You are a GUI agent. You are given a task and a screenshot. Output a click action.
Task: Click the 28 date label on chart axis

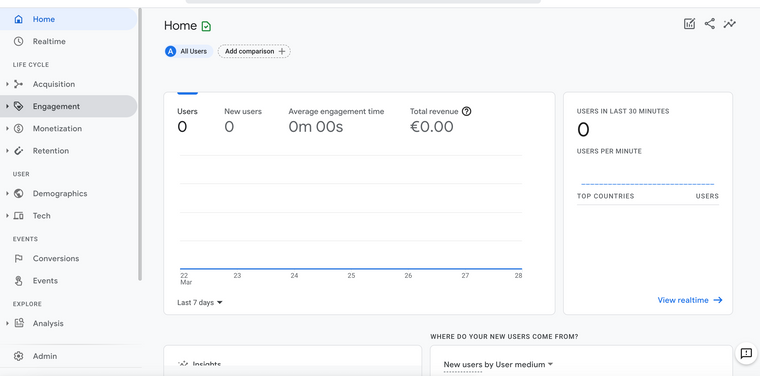518,276
